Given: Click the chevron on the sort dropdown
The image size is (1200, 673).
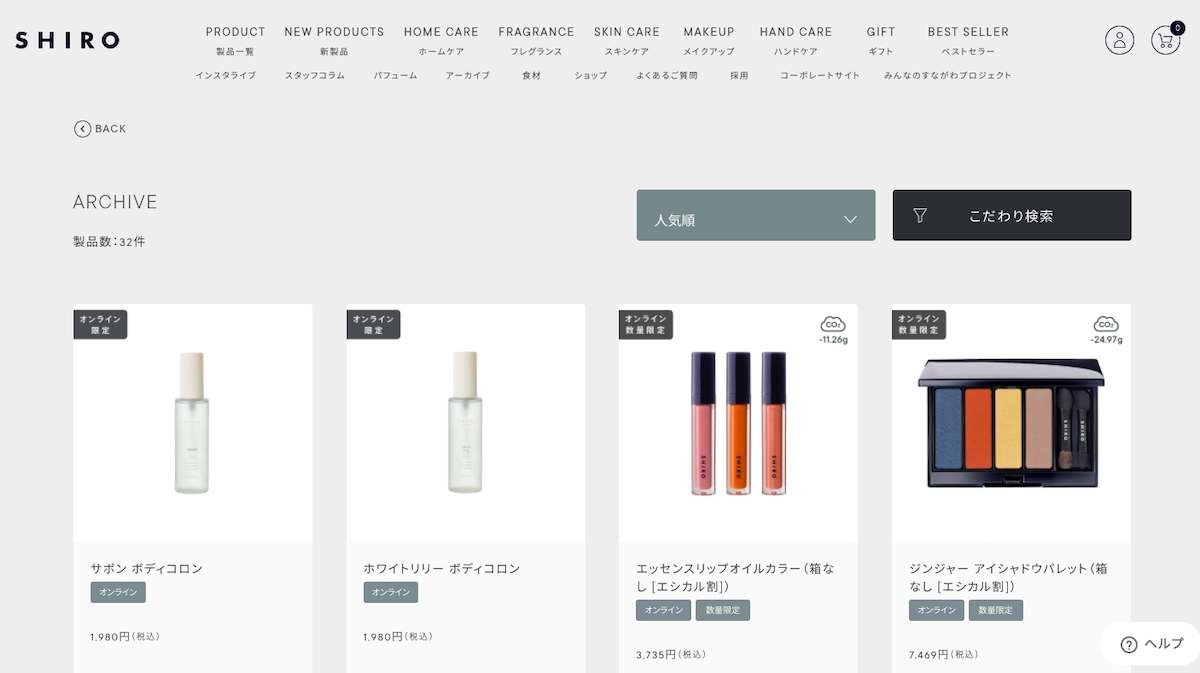Looking at the screenshot, I should [850, 220].
